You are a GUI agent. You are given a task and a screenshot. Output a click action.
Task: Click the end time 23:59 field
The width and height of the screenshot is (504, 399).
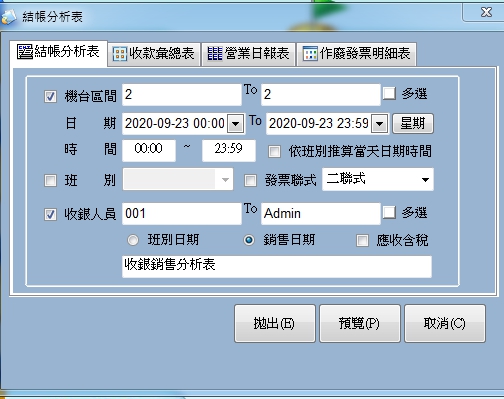tap(229, 150)
